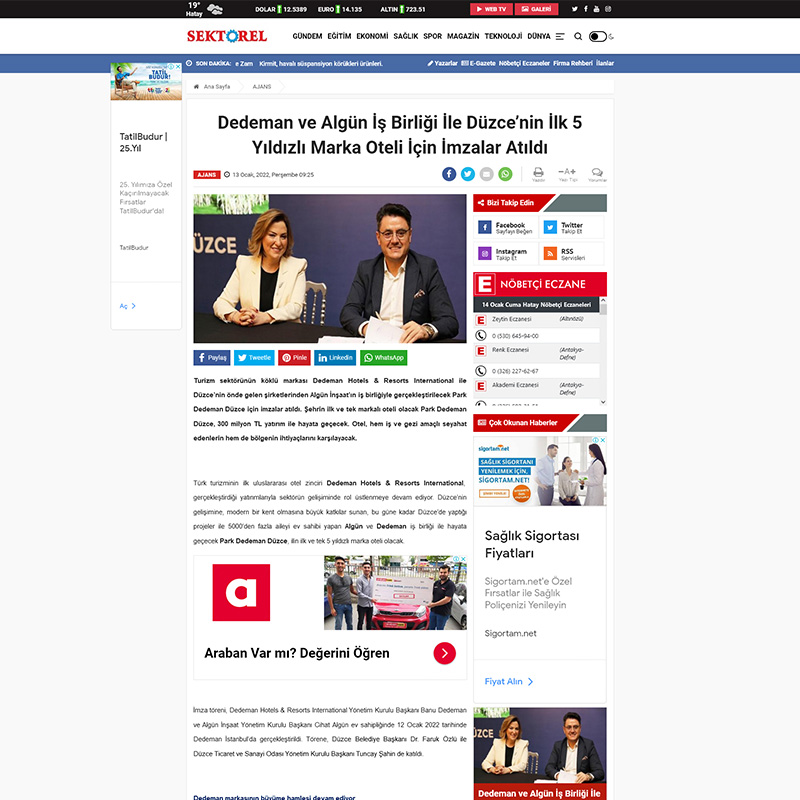800x800 pixels.
Task: Change font size with Yazı Tipi icon
Action: click(x=568, y=173)
